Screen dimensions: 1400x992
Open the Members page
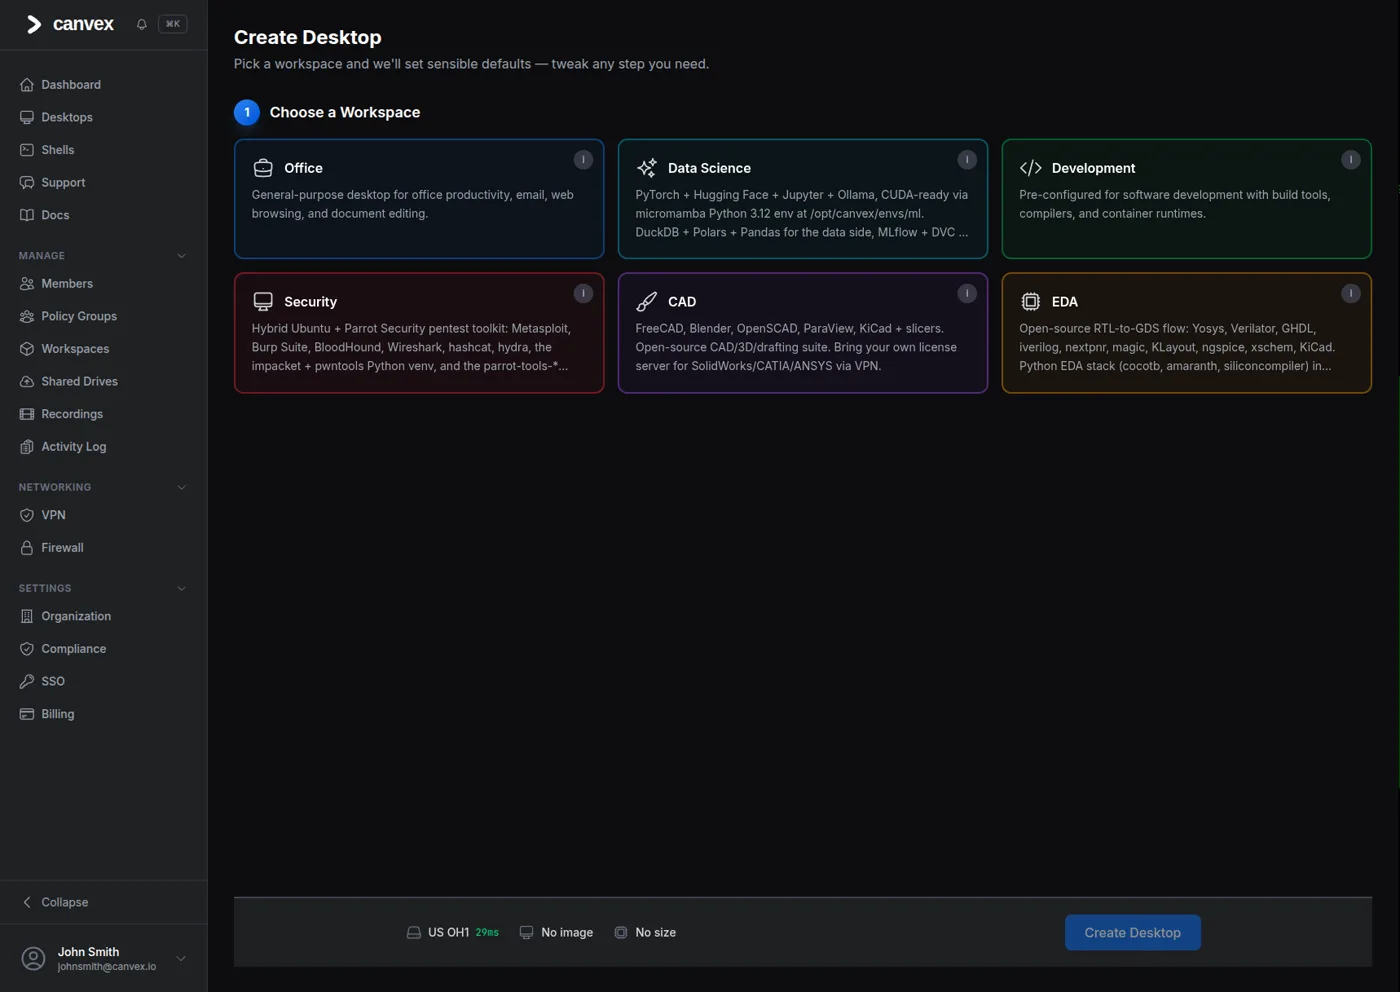click(104, 284)
